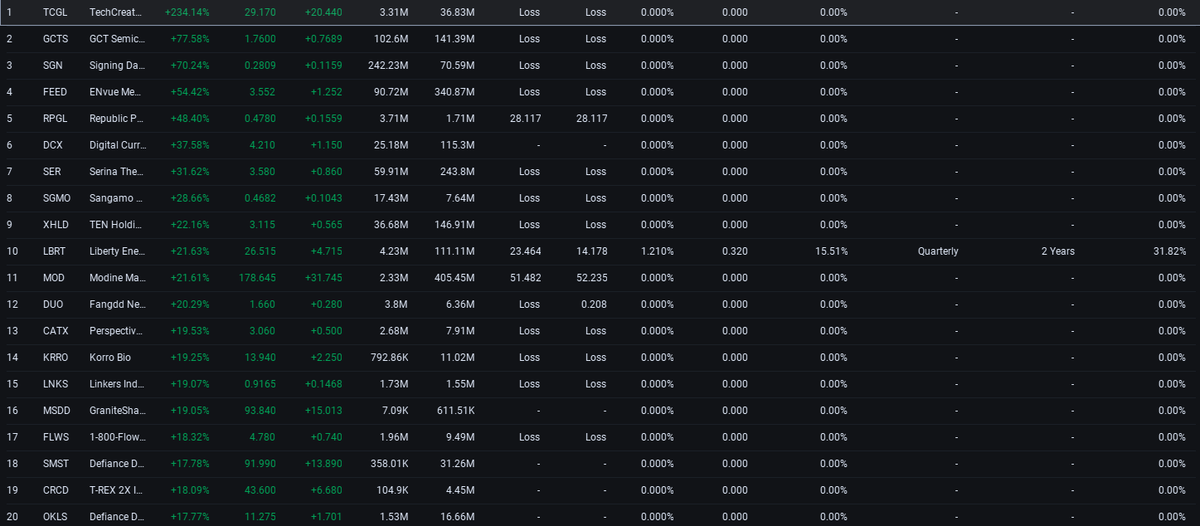Select the 242.23M volume cell

pyautogui.click(x=388, y=65)
